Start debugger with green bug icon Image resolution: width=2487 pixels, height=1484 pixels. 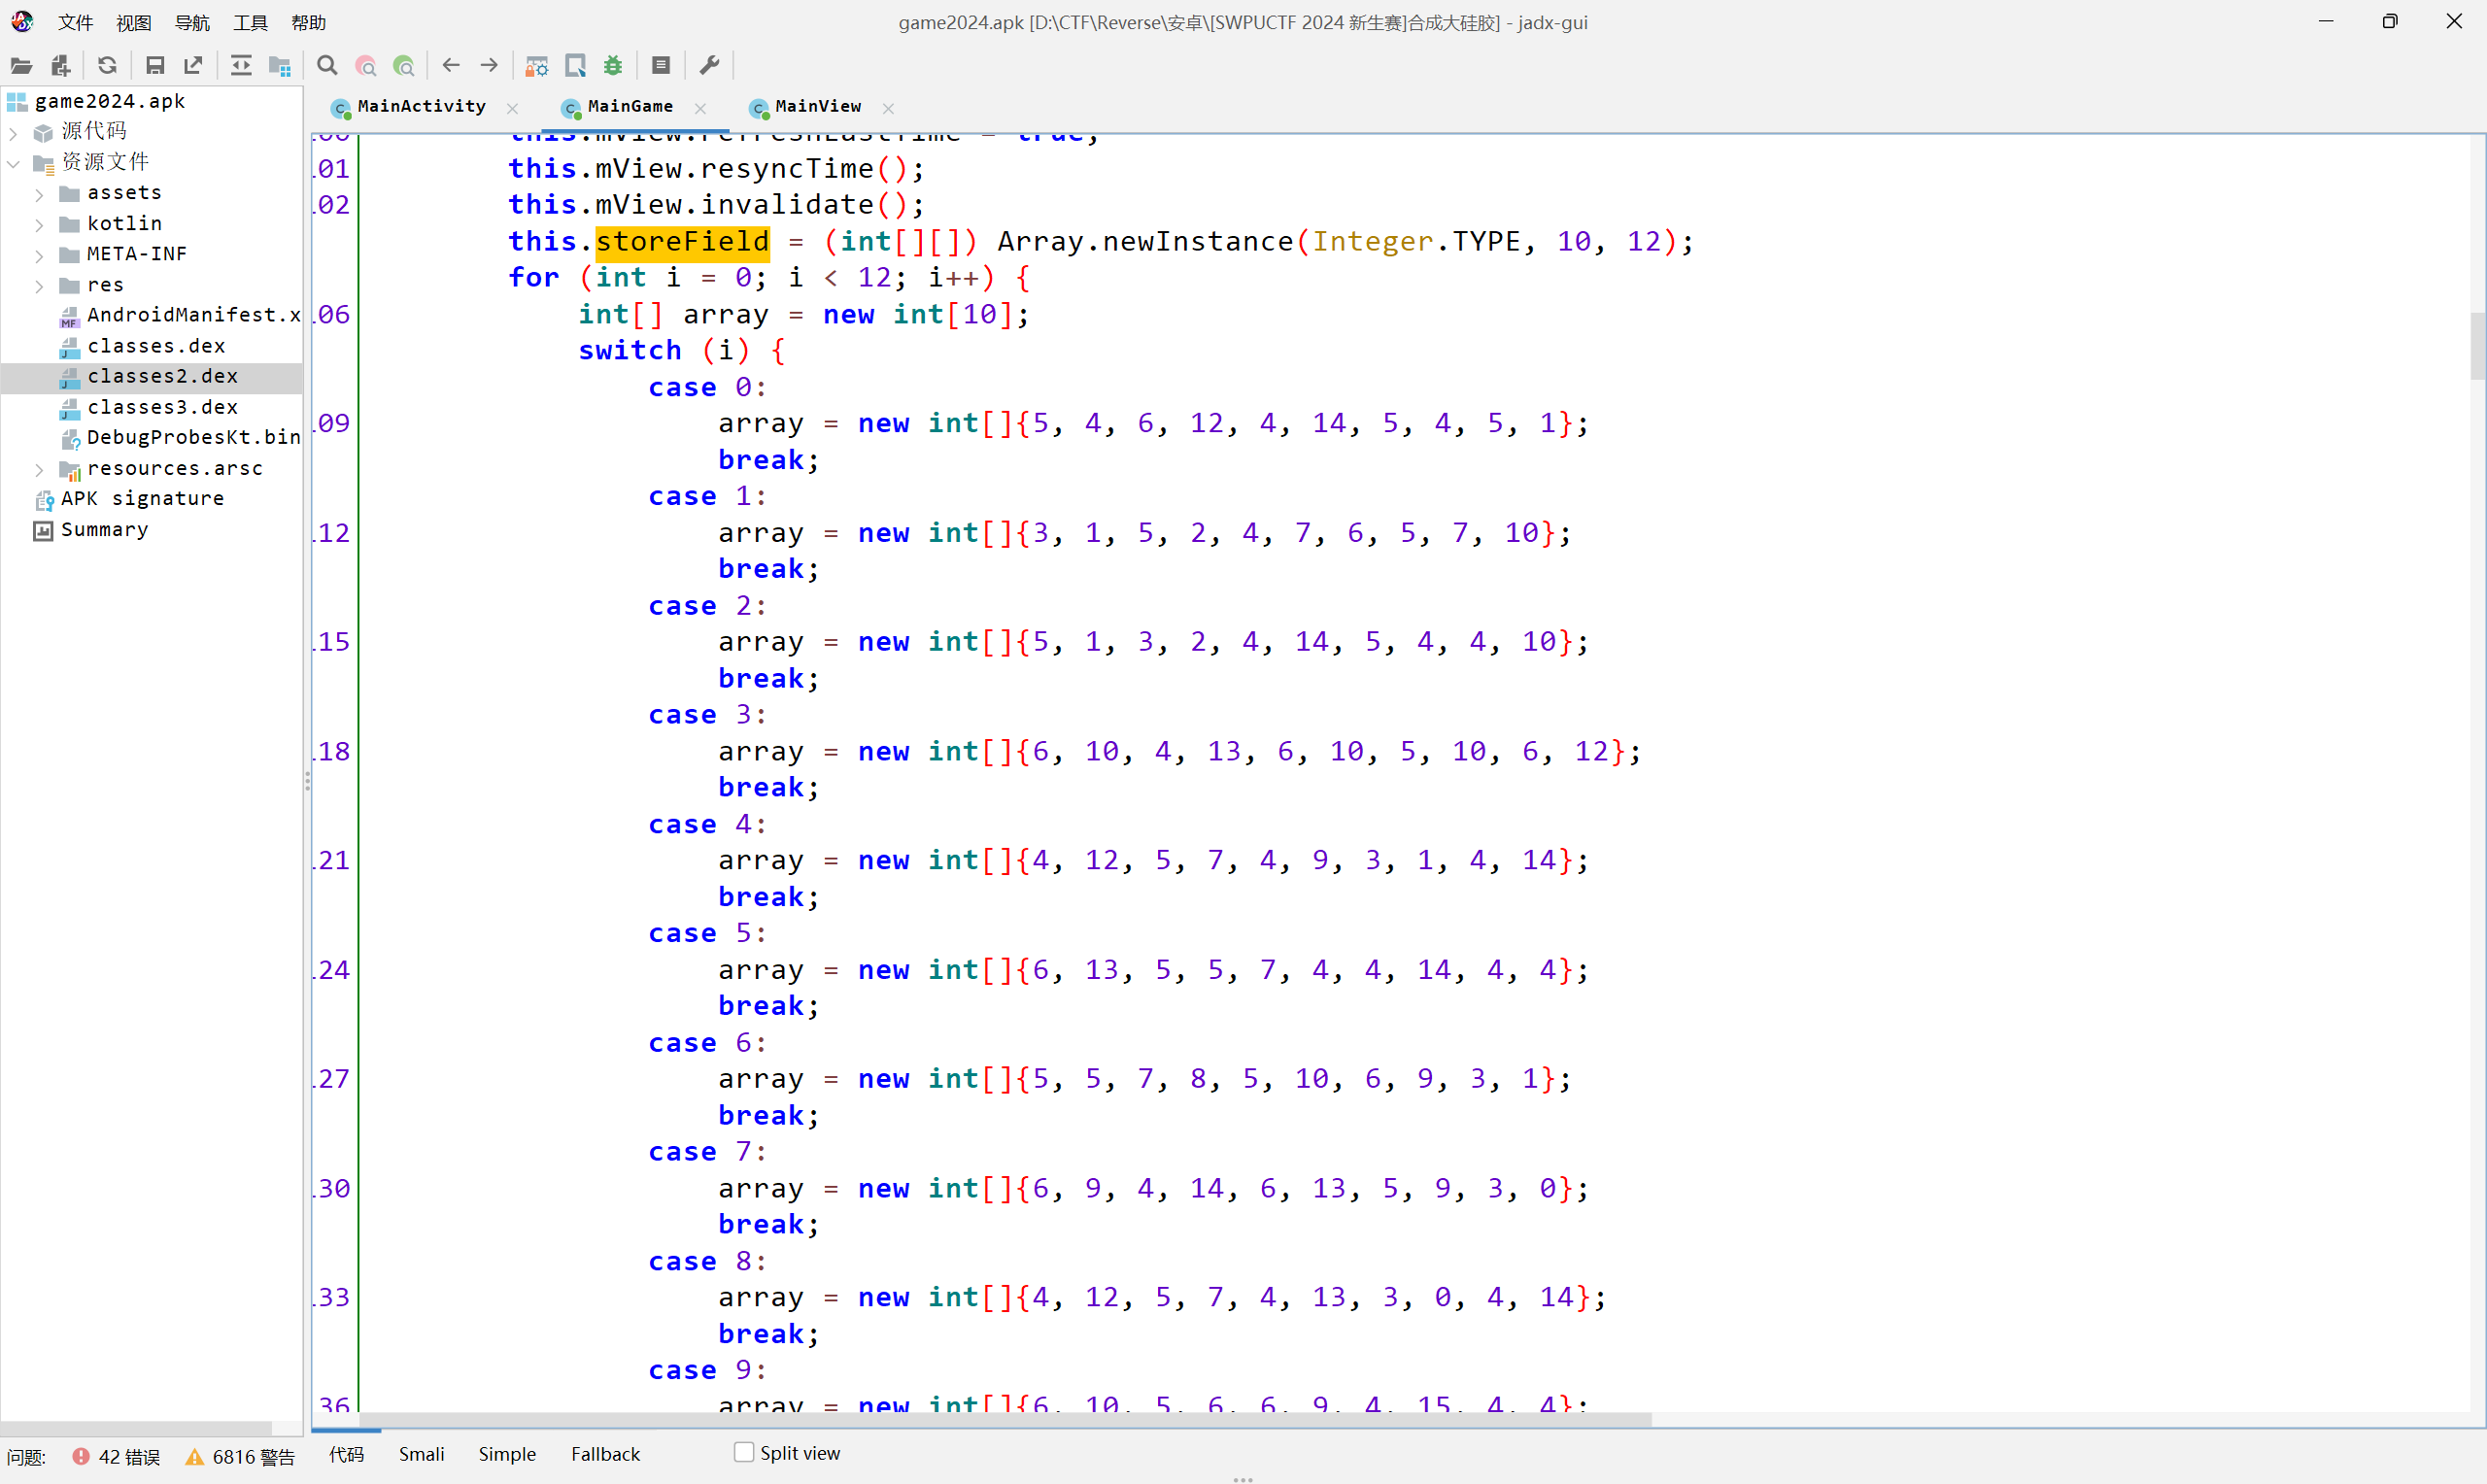pyautogui.click(x=614, y=66)
